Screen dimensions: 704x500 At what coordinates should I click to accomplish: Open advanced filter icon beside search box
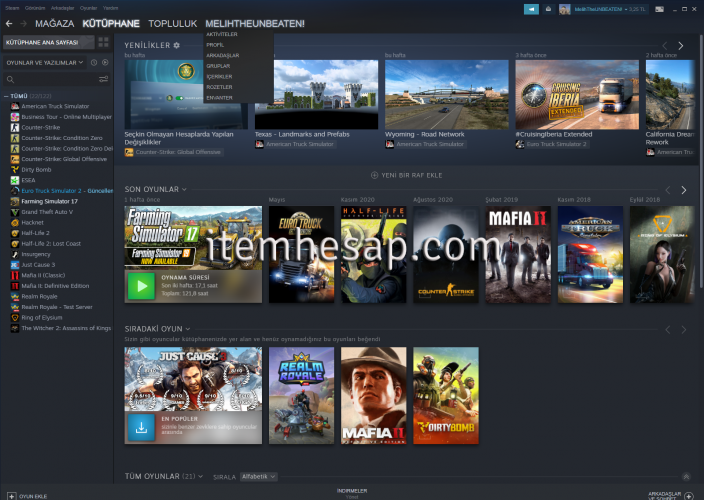click(104, 78)
